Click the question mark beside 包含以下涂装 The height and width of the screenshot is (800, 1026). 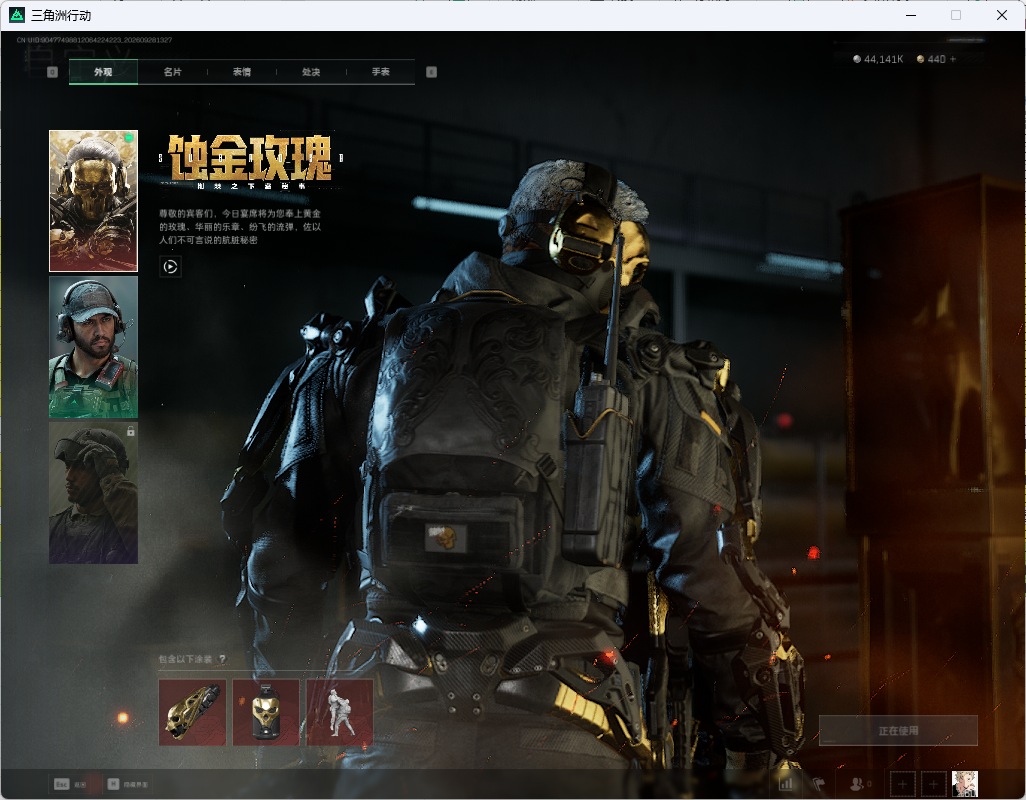[222, 659]
